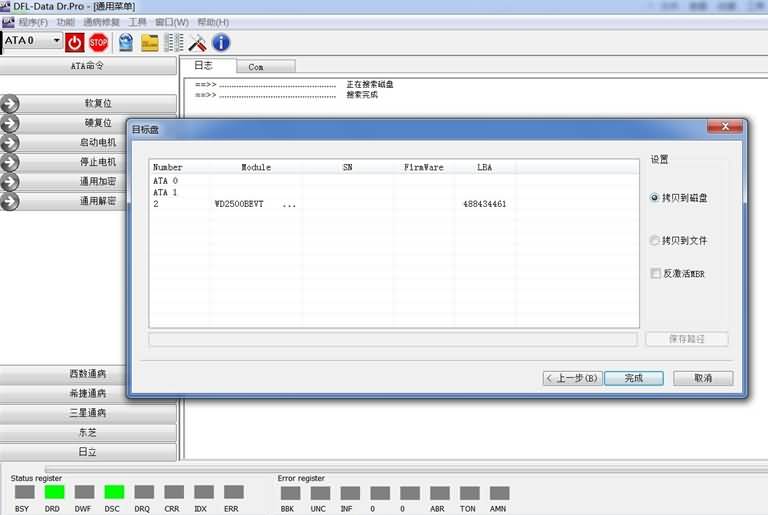
Task: Select the 拷贝到磁盘 radio option
Action: 655,198
